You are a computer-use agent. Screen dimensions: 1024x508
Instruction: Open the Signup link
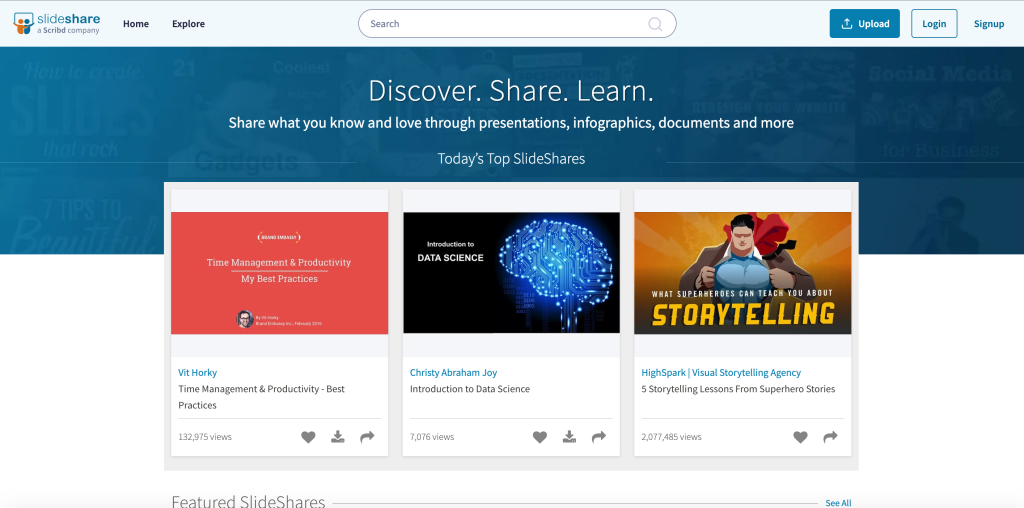[x=989, y=24]
